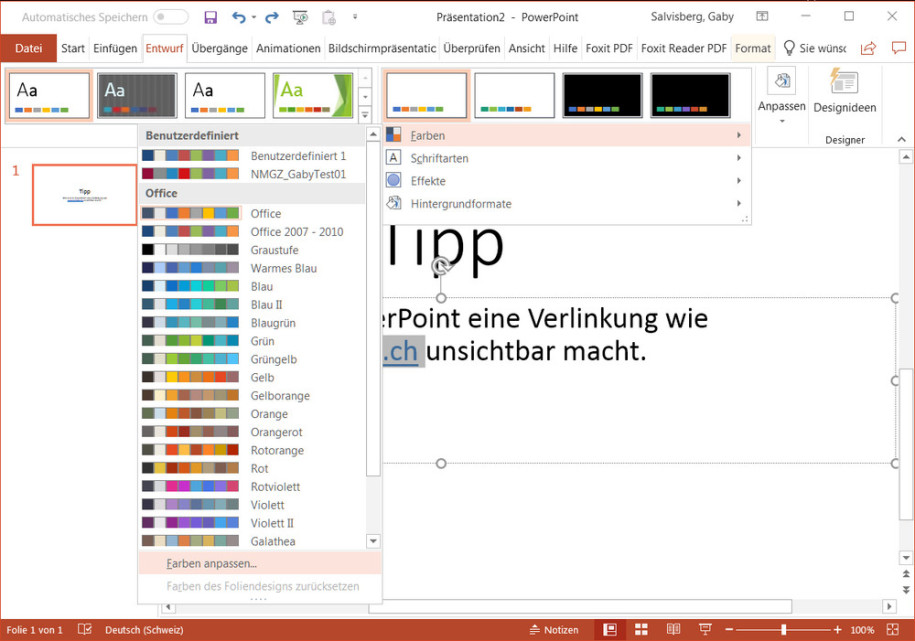Switch to Normal view in status bar
Viewport: 915px width, 641px height.
coord(610,629)
